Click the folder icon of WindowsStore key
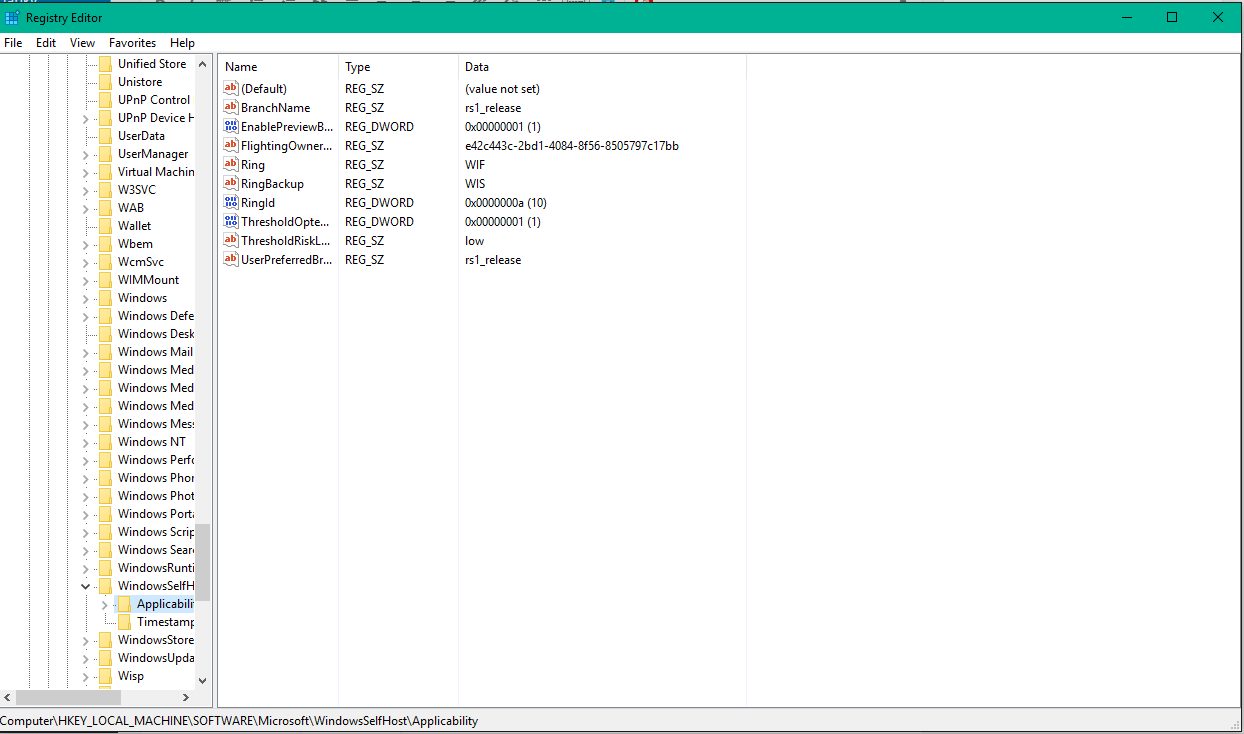Screen dimensions: 1244x734 pyautogui.click(x=105, y=640)
